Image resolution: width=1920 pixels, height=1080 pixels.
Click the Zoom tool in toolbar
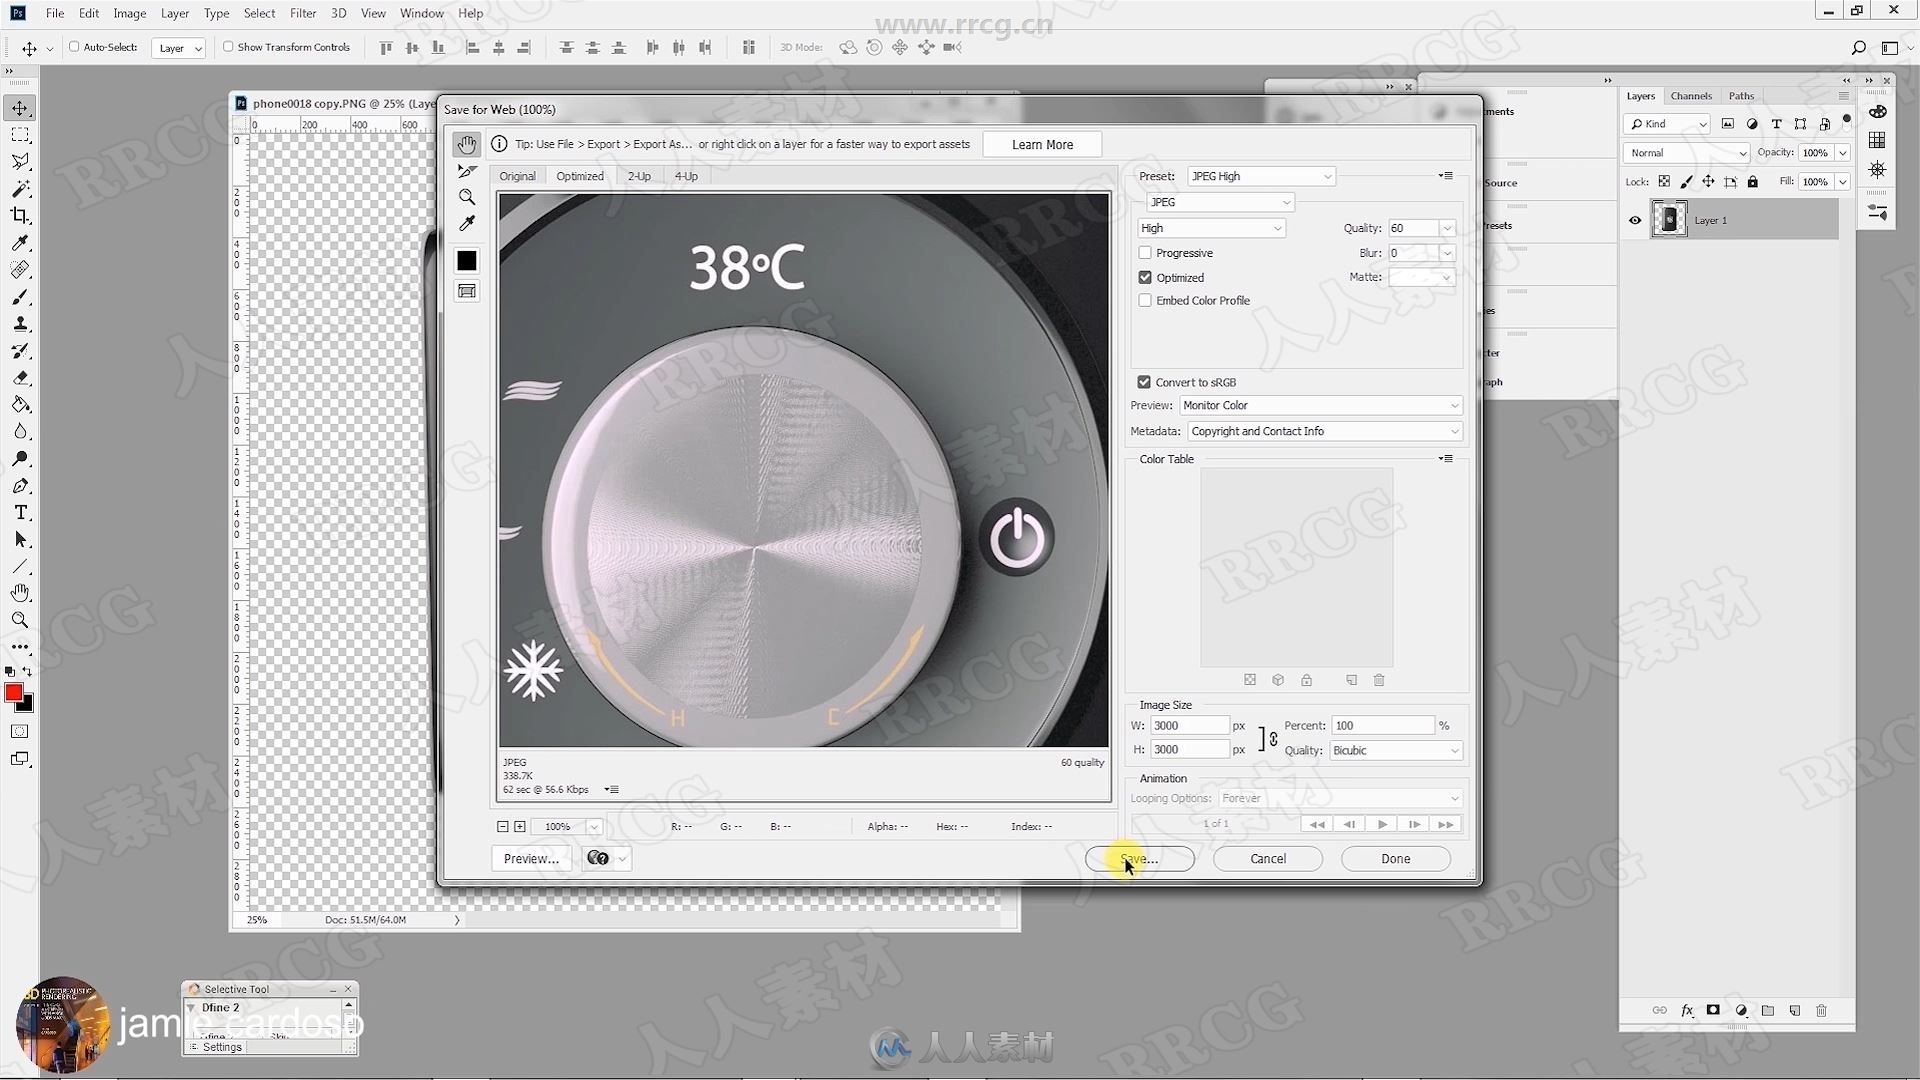tap(18, 618)
